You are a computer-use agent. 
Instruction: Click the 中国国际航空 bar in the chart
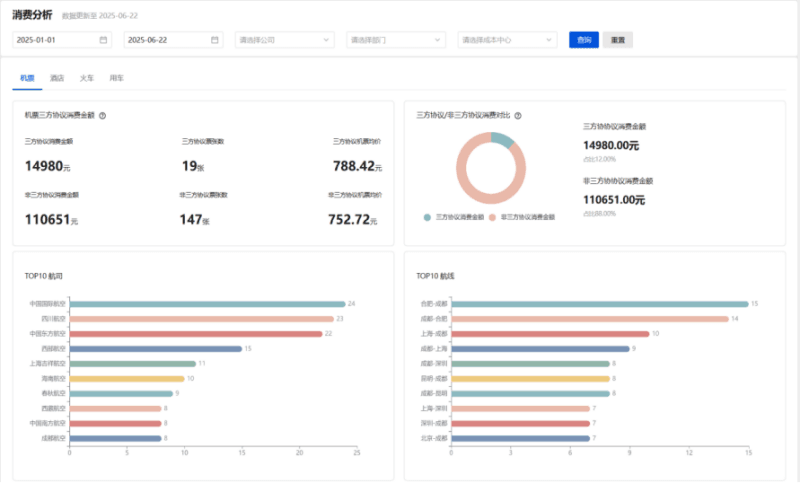(x=206, y=304)
